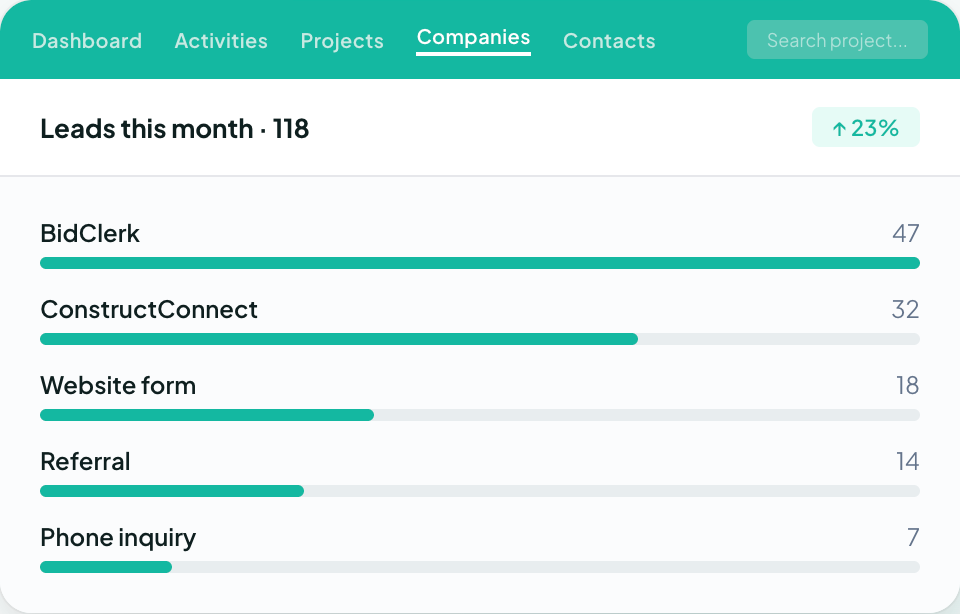960x614 pixels.
Task: Click the 23% increase badge
Action: pos(866,127)
